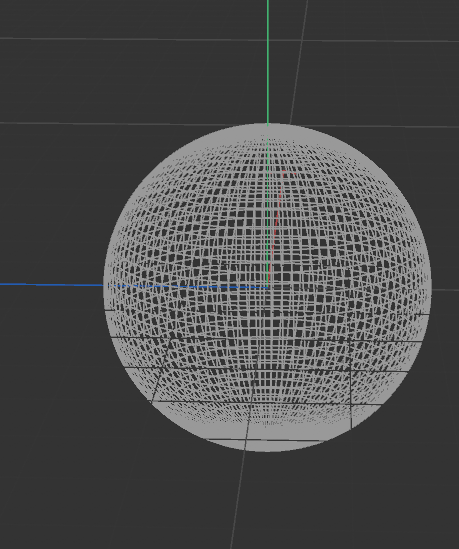Click the sphere's leftmost silhouette edge
The width and height of the screenshot is (459, 549).
point(104,287)
